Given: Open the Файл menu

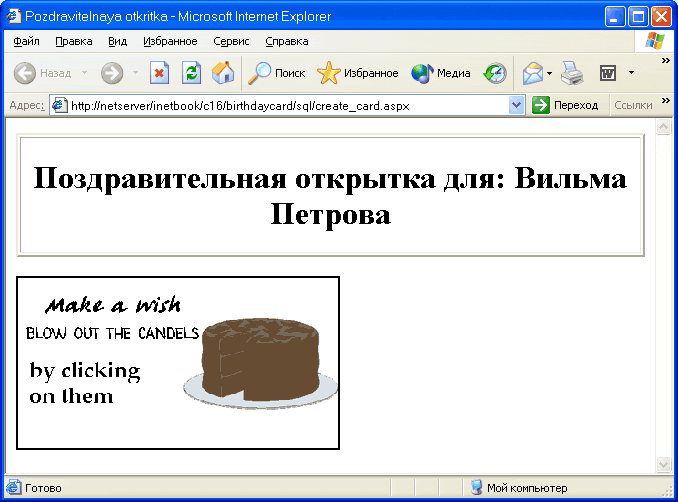Looking at the screenshot, I should [26, 41].
